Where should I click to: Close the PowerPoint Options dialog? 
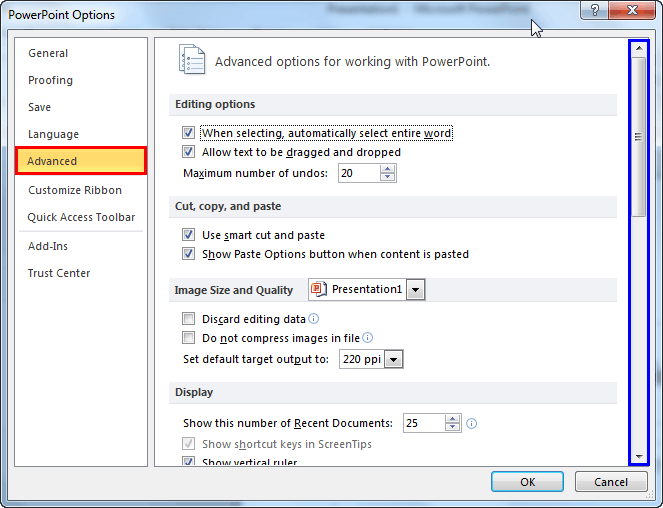pos(632,10)
